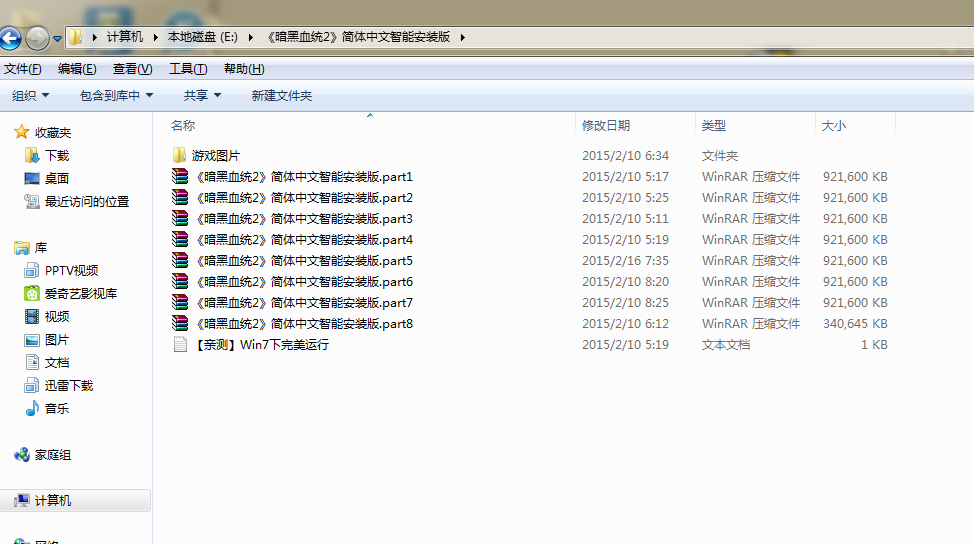
Task: Click the 新建文件夹 button
Action: pyautogui.click(x=281, y=96)
